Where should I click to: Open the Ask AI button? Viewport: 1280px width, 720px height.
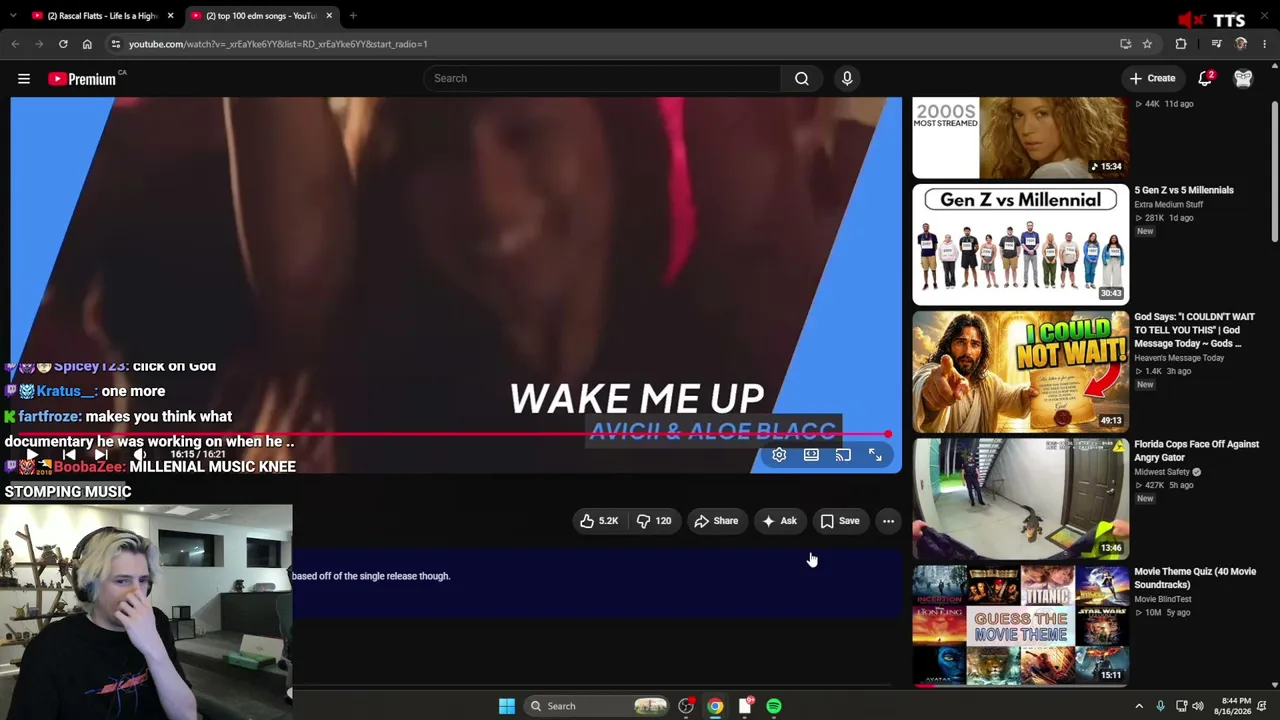click(x=779, y=521)
